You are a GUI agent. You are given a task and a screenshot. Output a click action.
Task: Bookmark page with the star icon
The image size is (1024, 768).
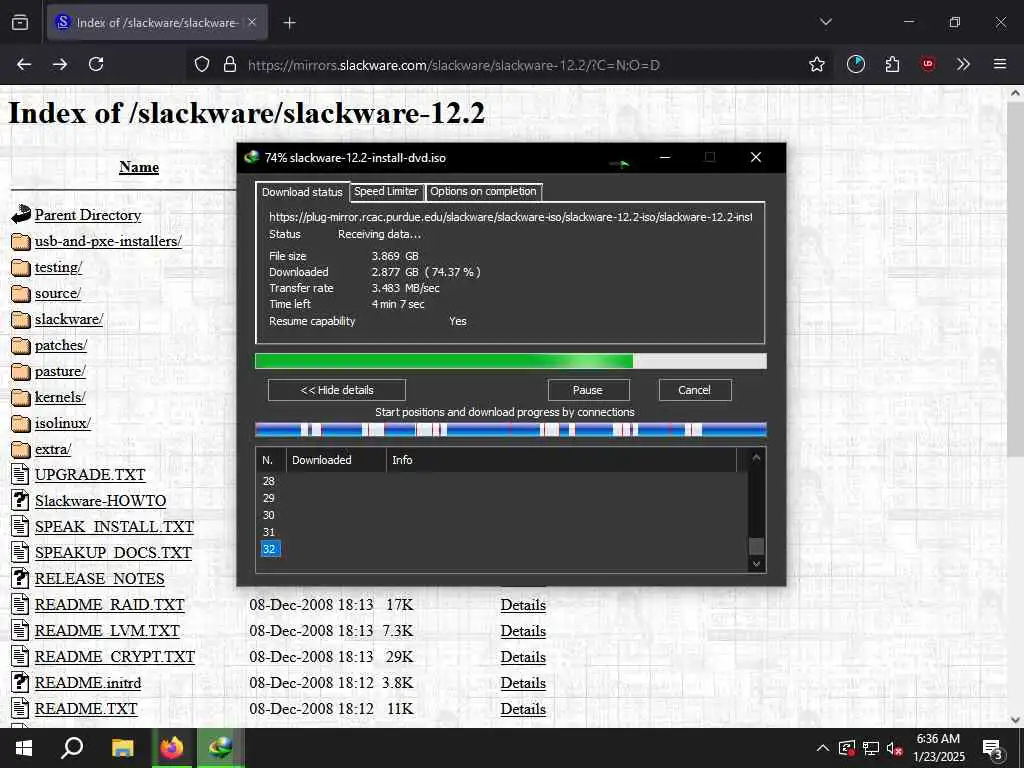pos(816,64)
